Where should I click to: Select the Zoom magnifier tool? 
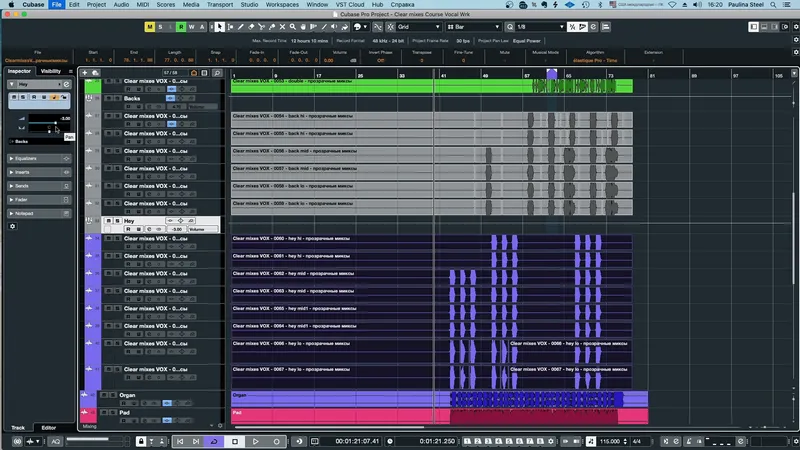pyautogui.click(x=292, y=27)
